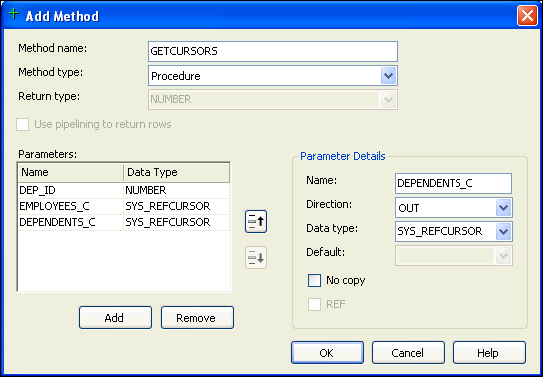This screenshot has width=543, height=377.
Task: Click the Data Type column header
Action: [176, 172]
